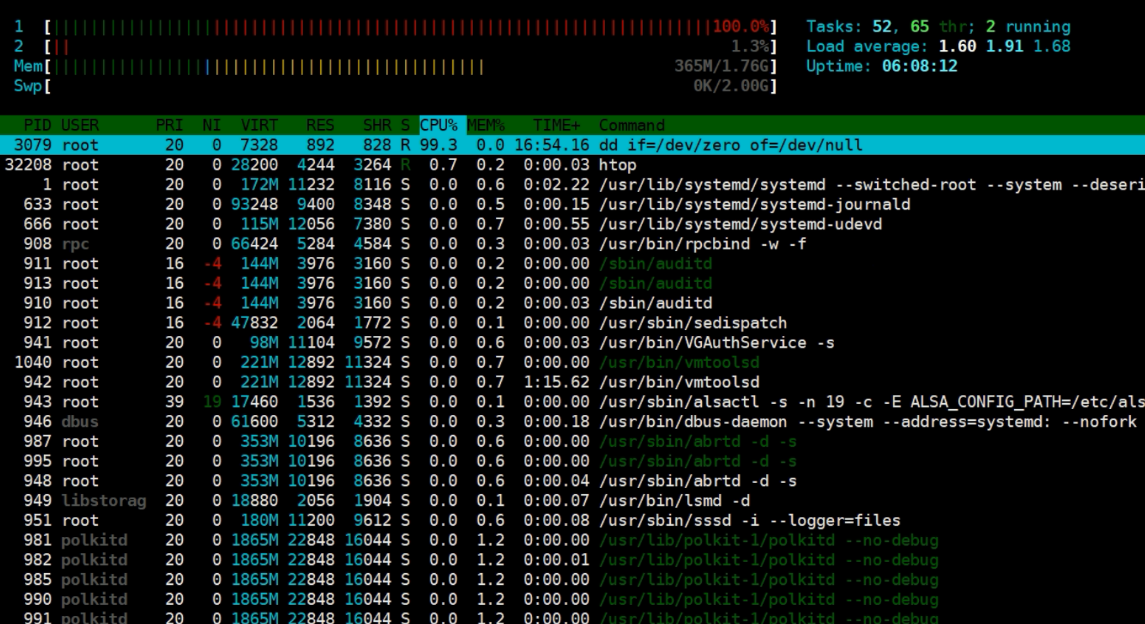Sort processes by RES column header

[320, 125]
